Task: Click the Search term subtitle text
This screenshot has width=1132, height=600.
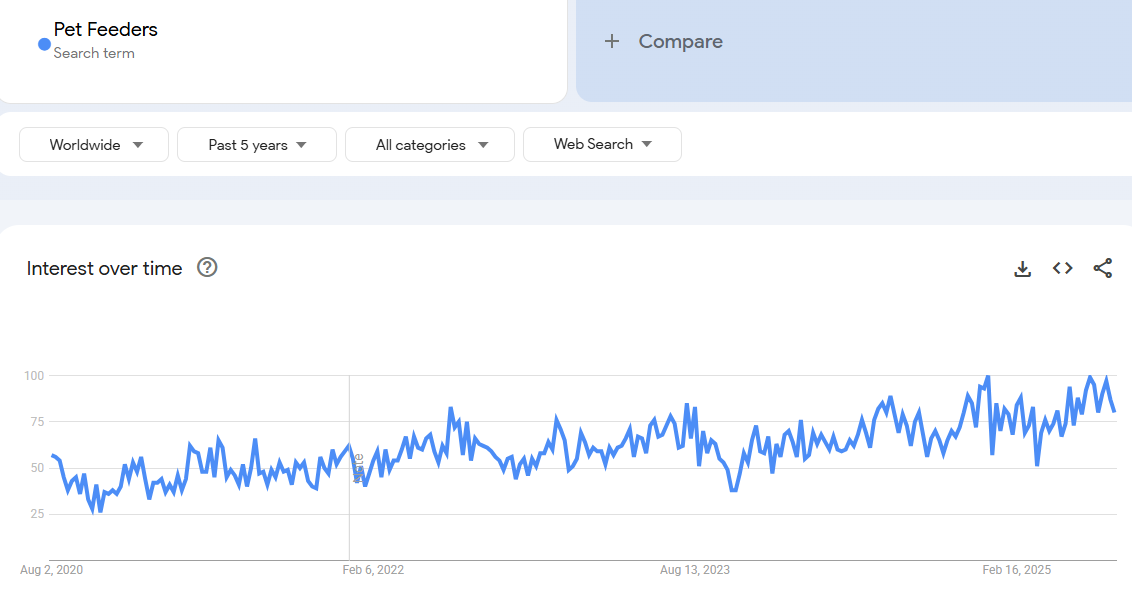Action: point(94,53)
